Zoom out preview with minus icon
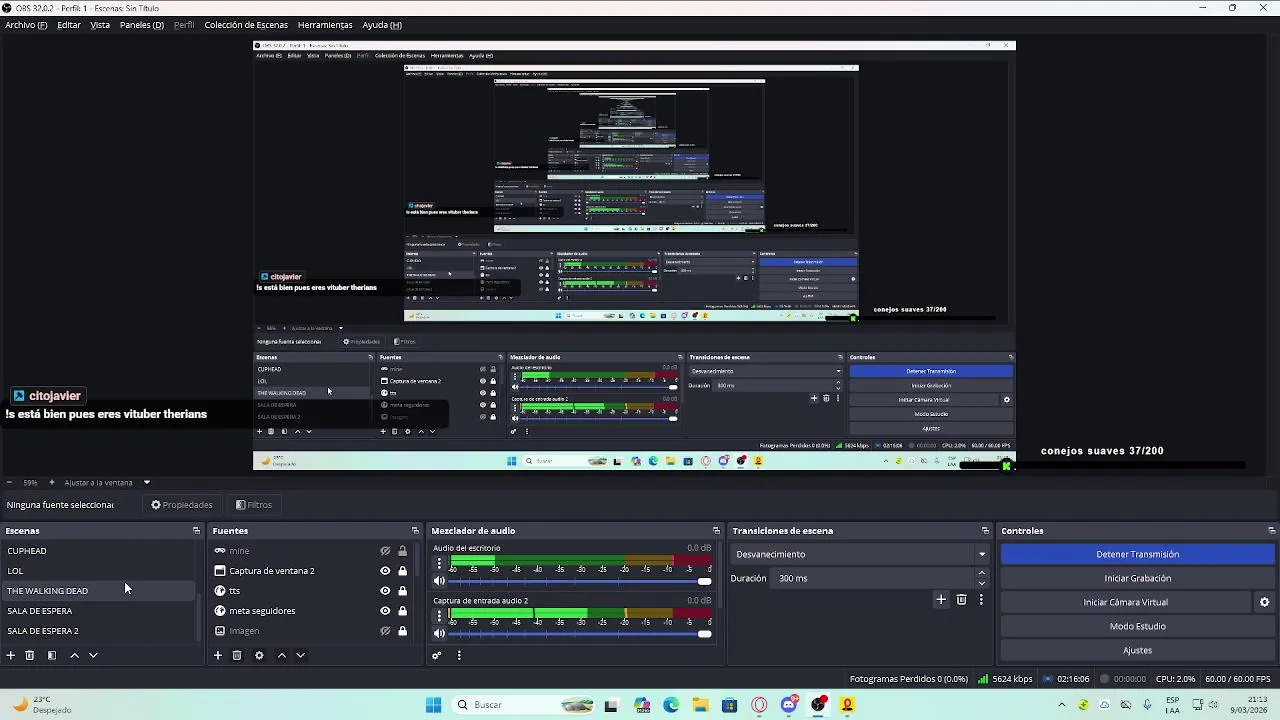Screen dimensions: 1280x720 tap(9, 482)
